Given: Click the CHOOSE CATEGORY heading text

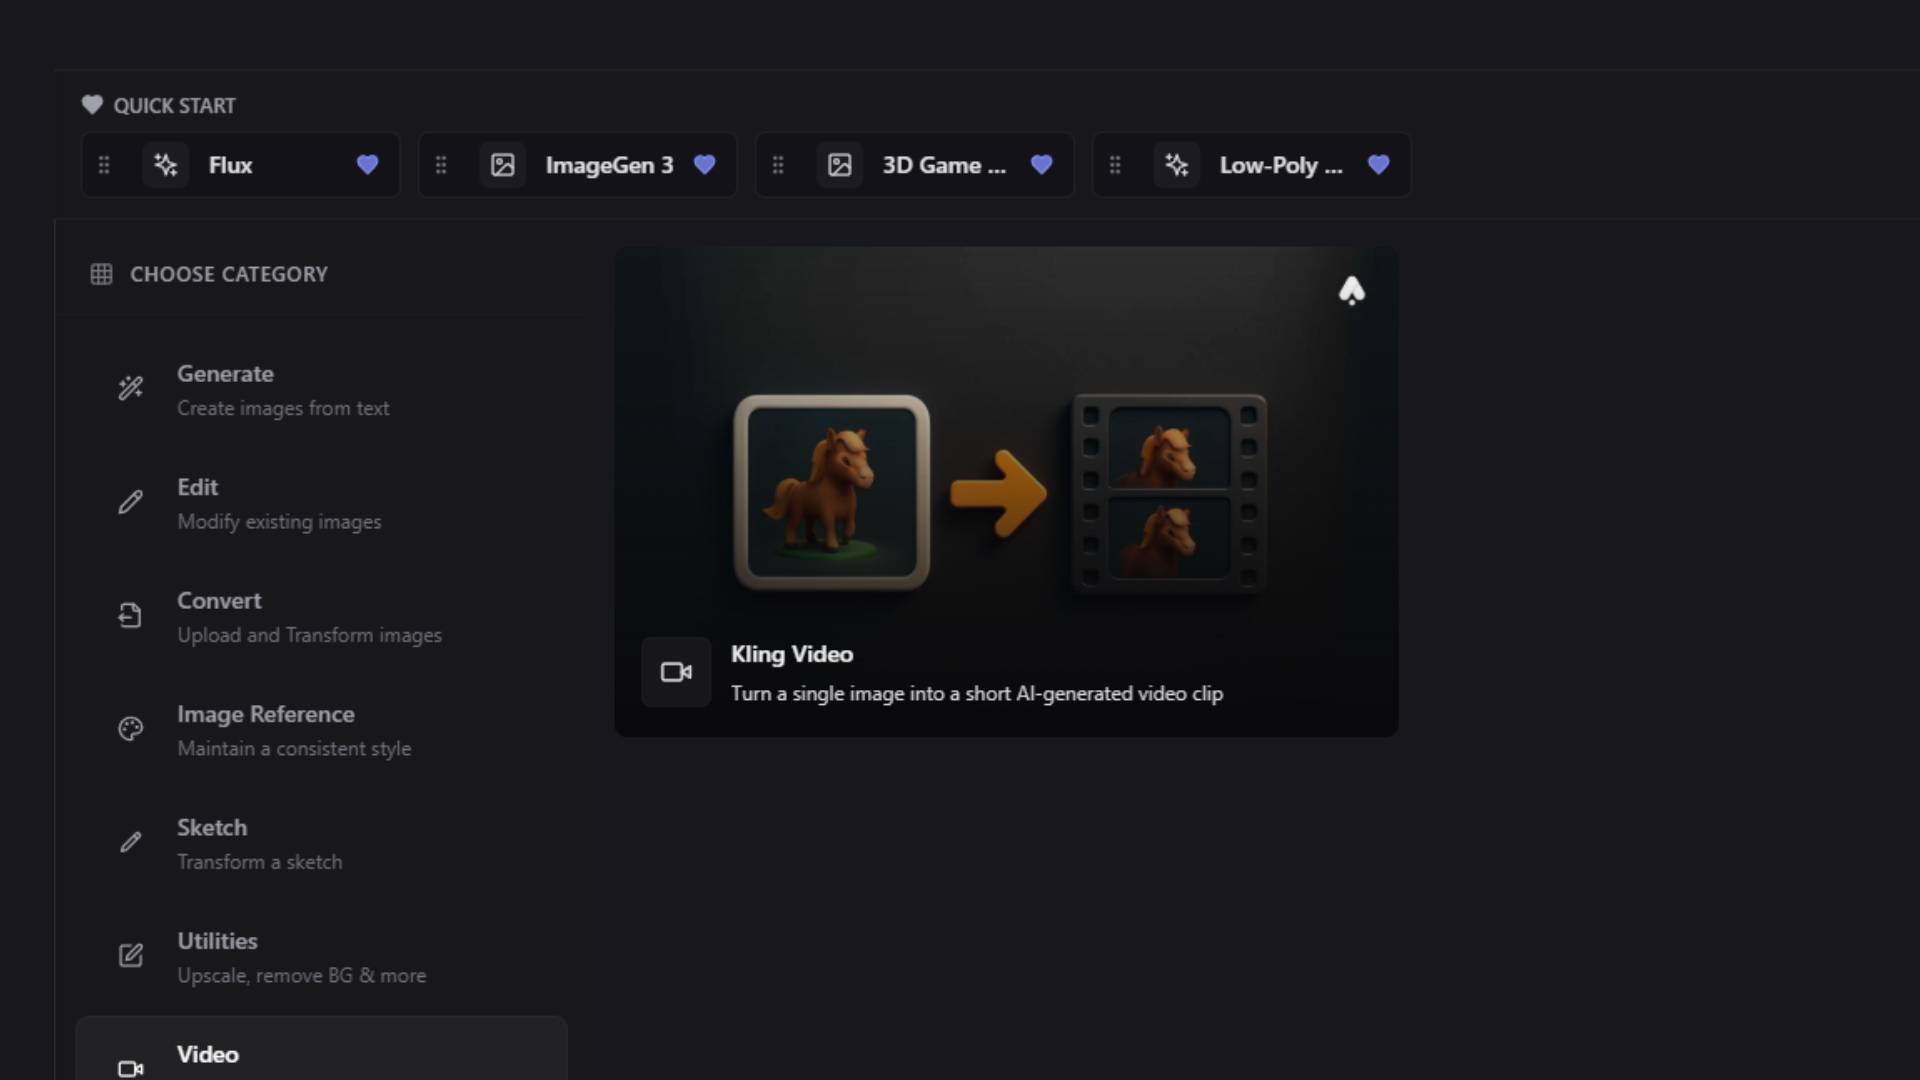Looking at the screenshot, I should coord(229,274).
